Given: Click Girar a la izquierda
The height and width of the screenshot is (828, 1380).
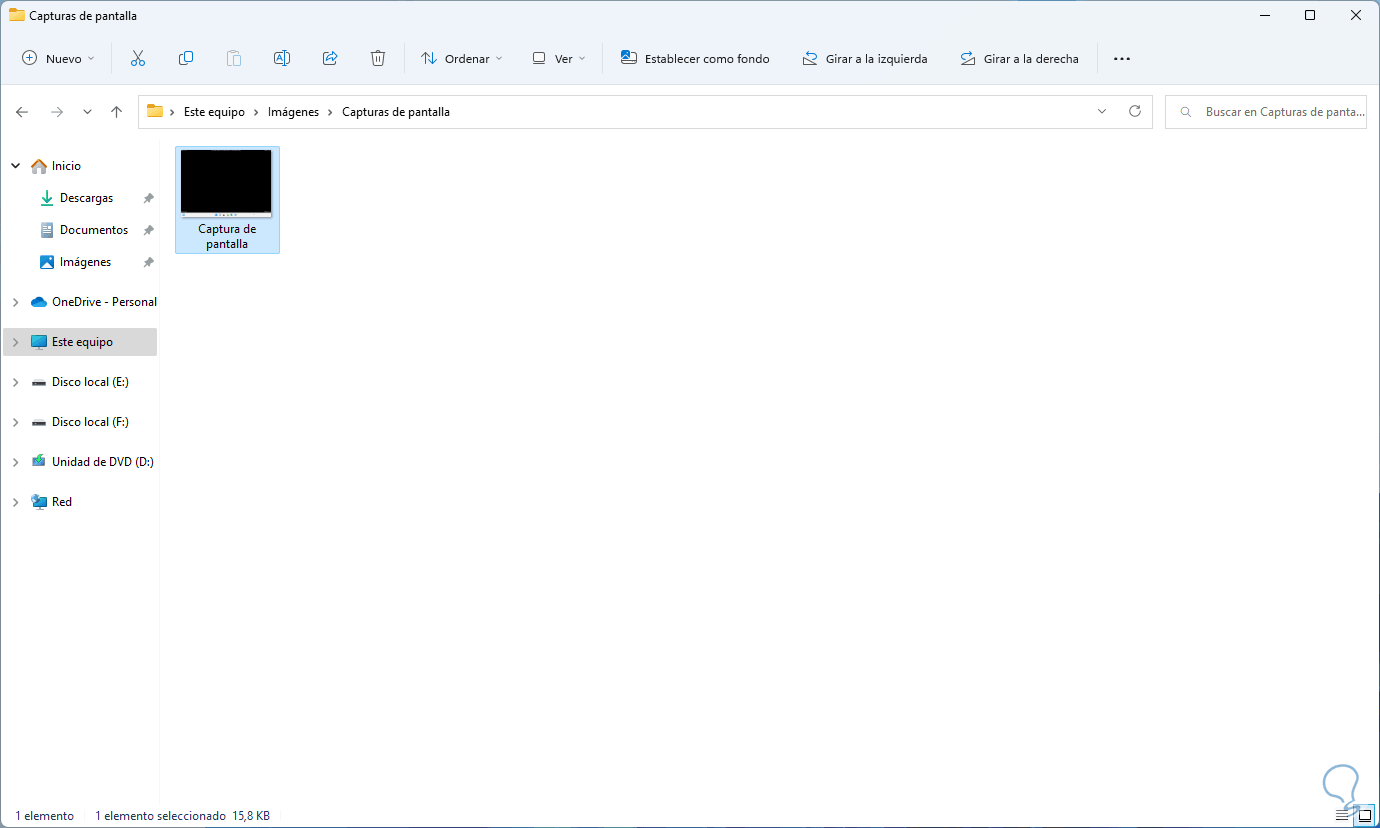Looking at the screenshot, I should (x=865, y=59).
